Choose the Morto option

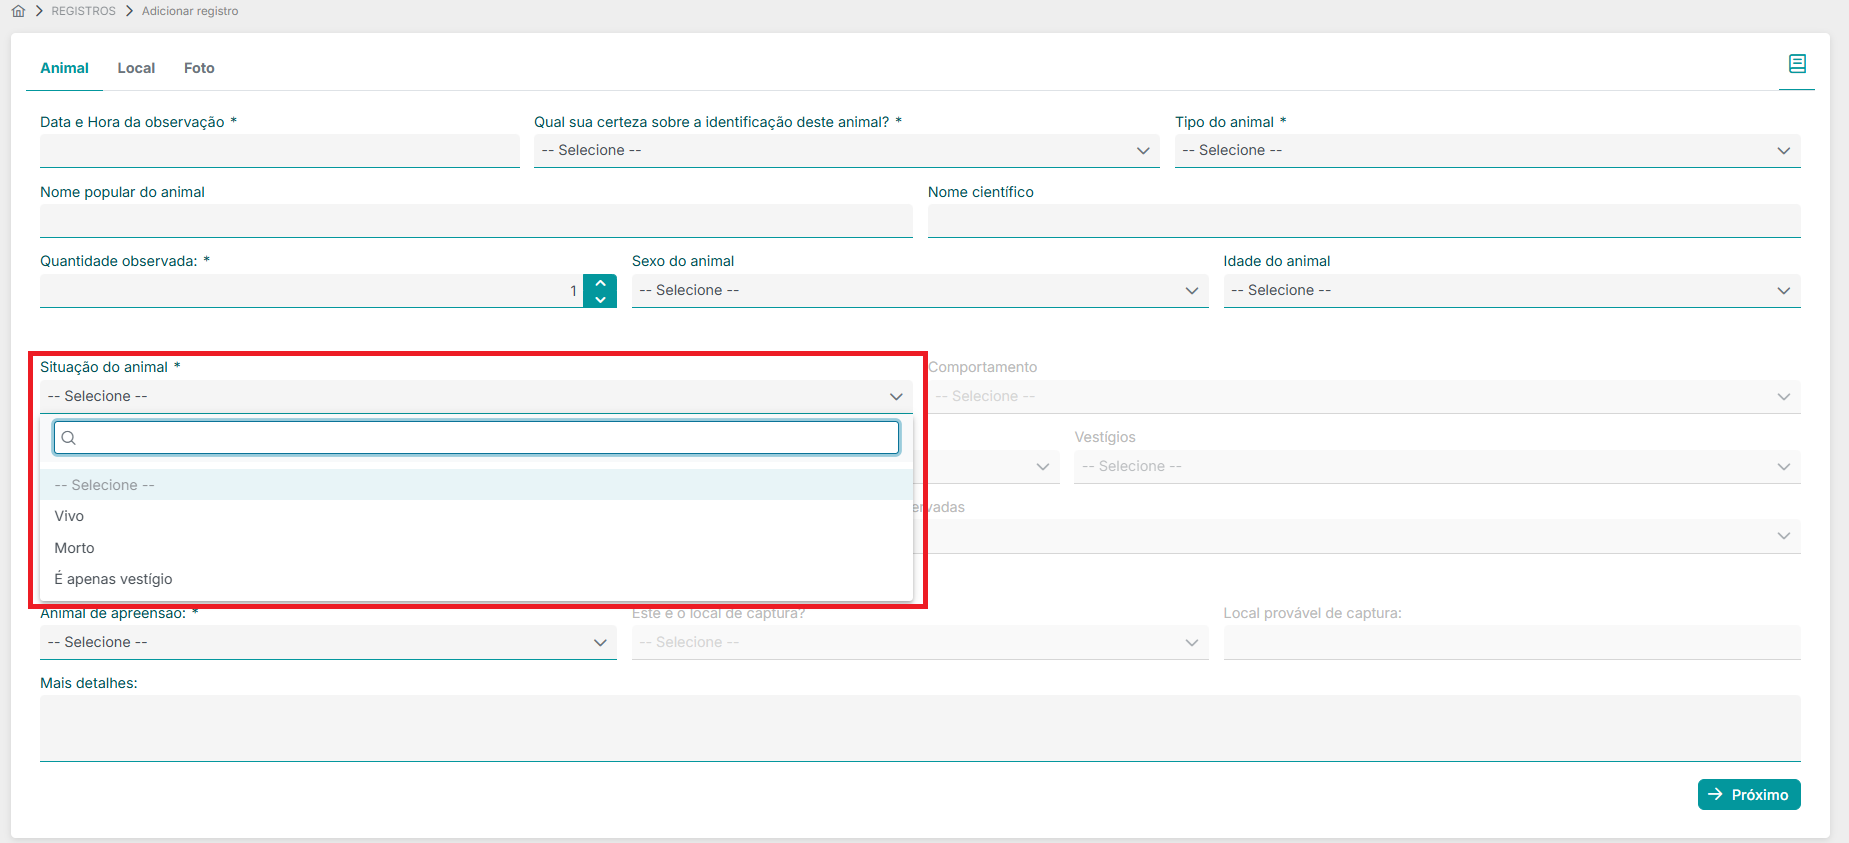pos(74,548)
